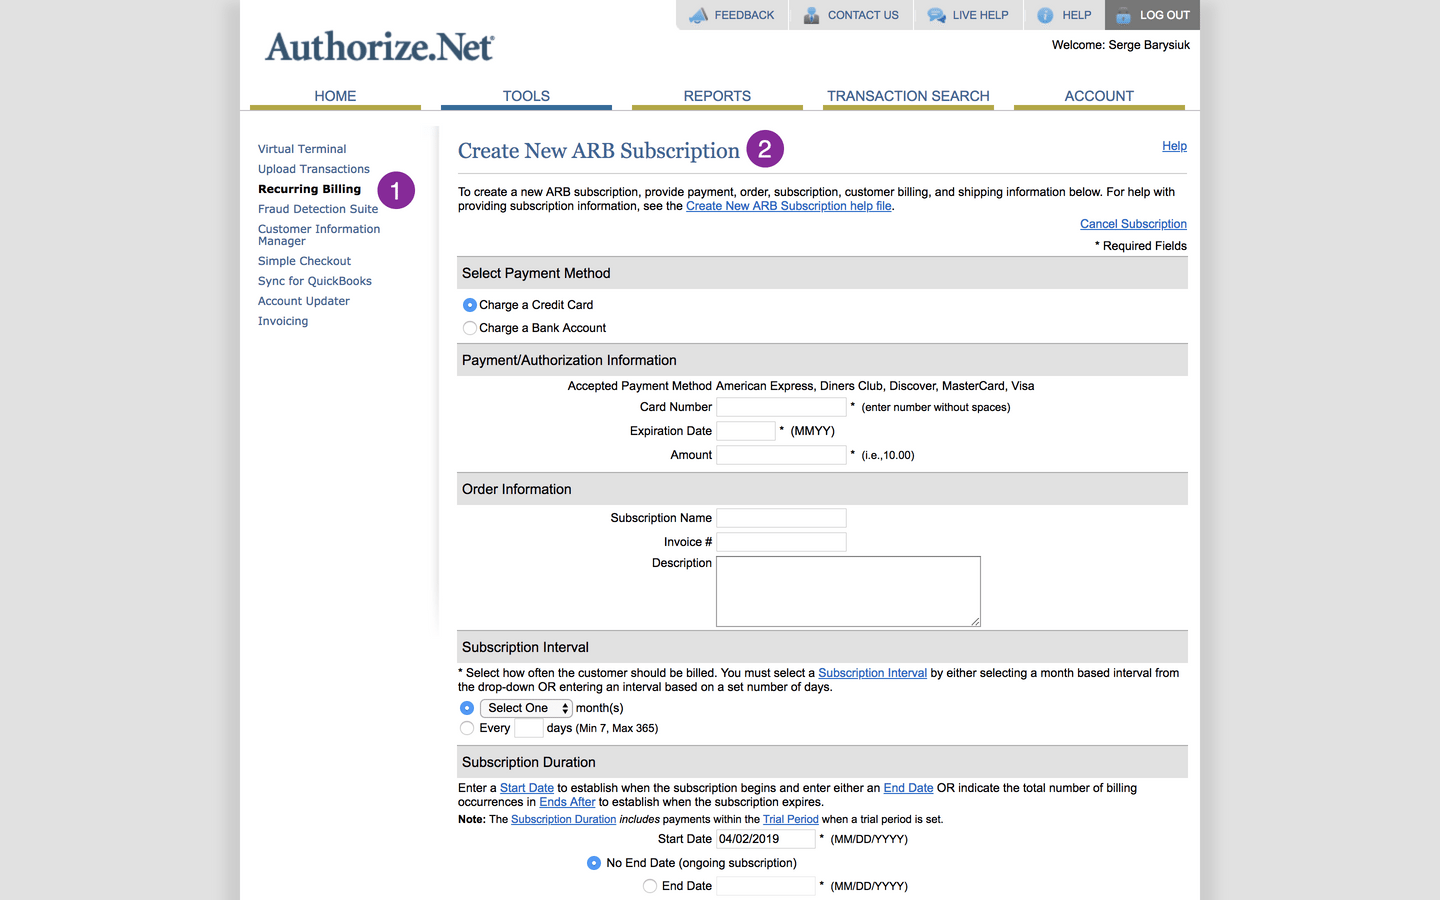The height and width of the screenshot is (900, 1440).
Task: Open the HOME tab
Action: (335, 96)
